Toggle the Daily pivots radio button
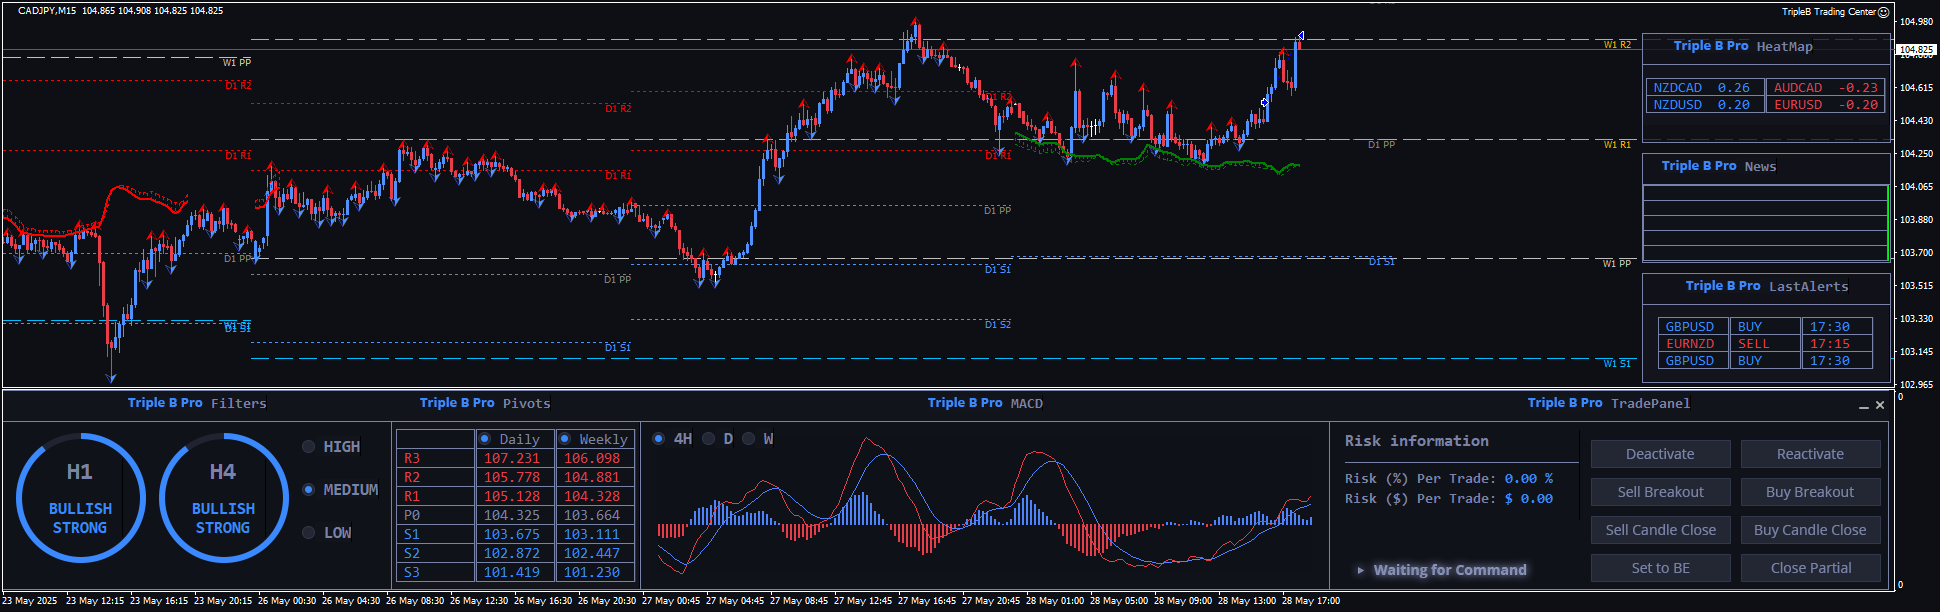 click(x=485, y=439)
